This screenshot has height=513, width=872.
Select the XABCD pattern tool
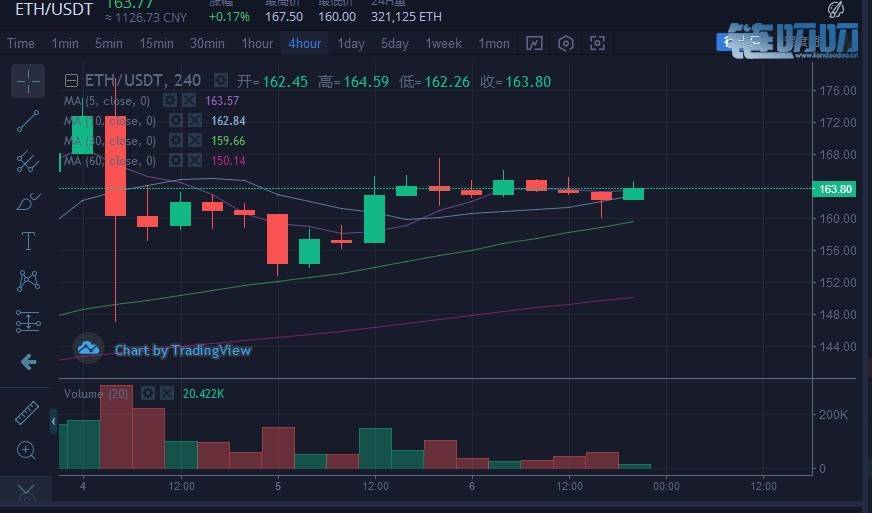point(28,280)
